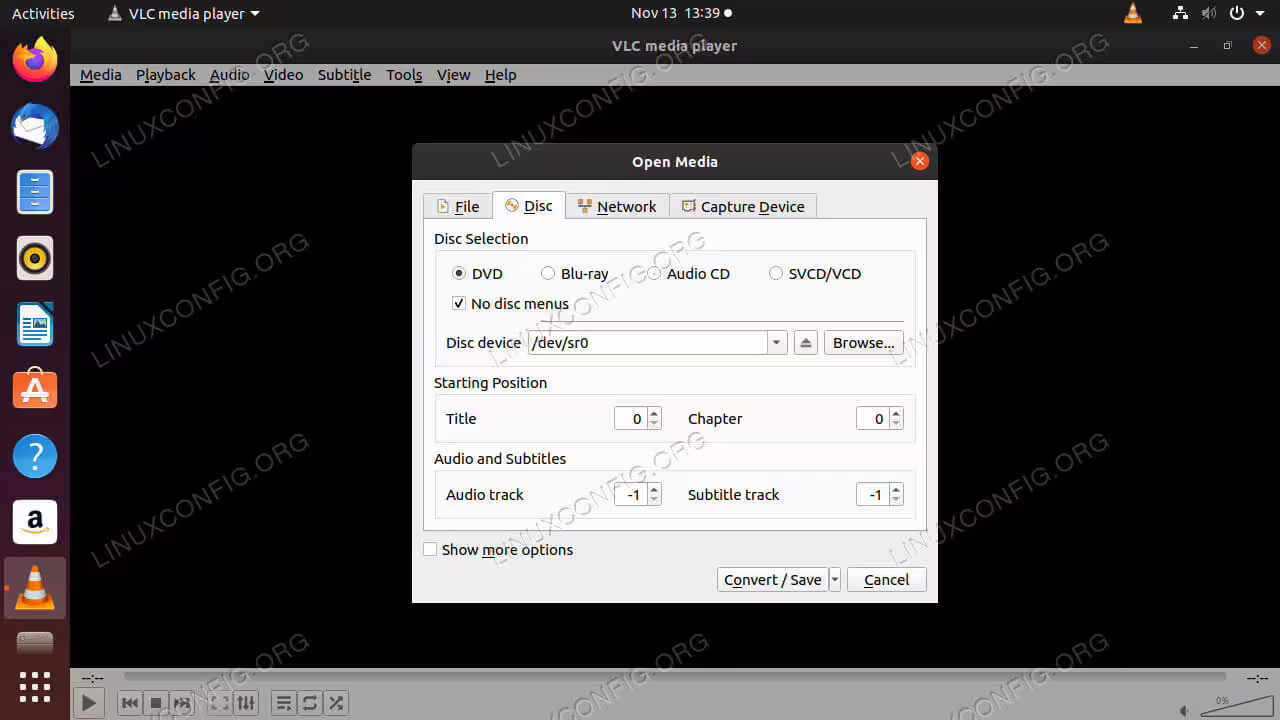1280x720 pixels.
Task: Open the Playback menu
Action: (166, 75)
